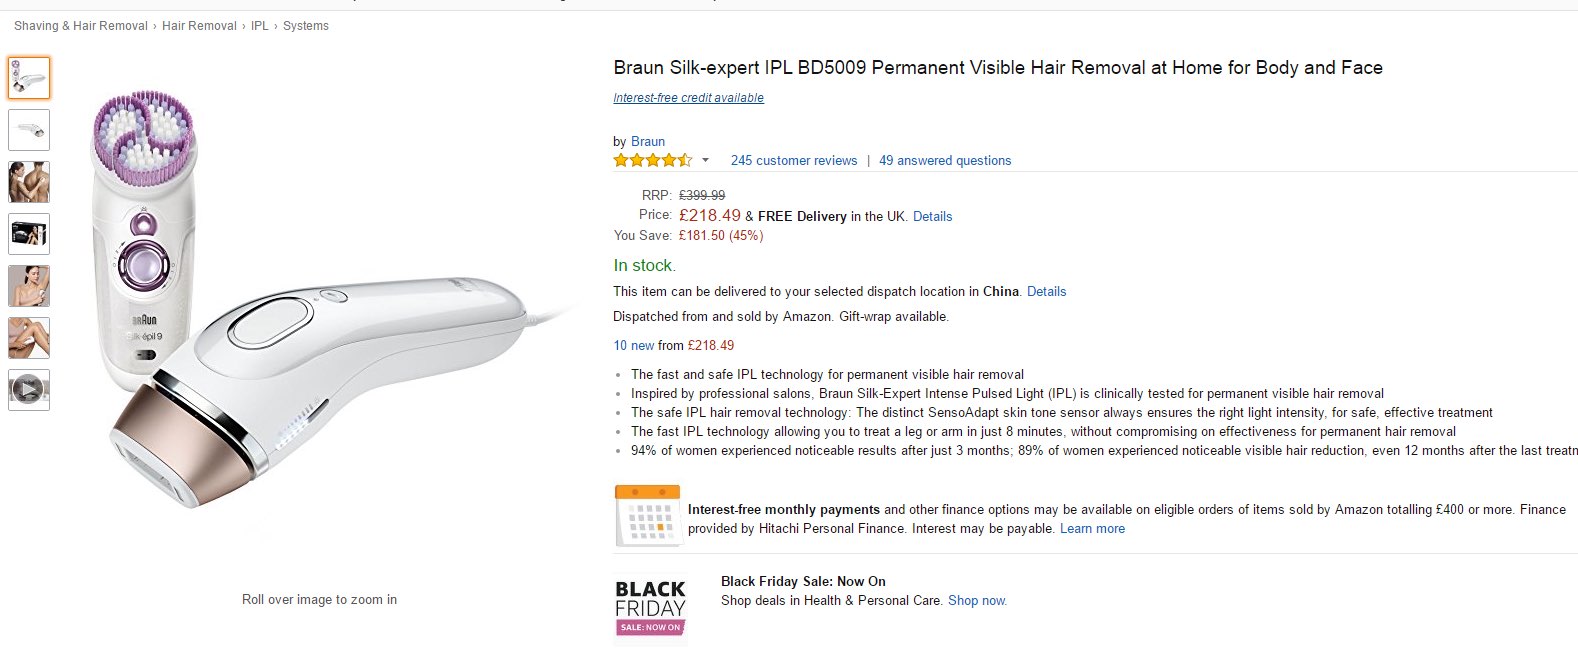This screenshot has width=1578, height=664.
Task: Select the thumbnail of leg treatment
Action: pyautogui.click(x=29, y=338)
